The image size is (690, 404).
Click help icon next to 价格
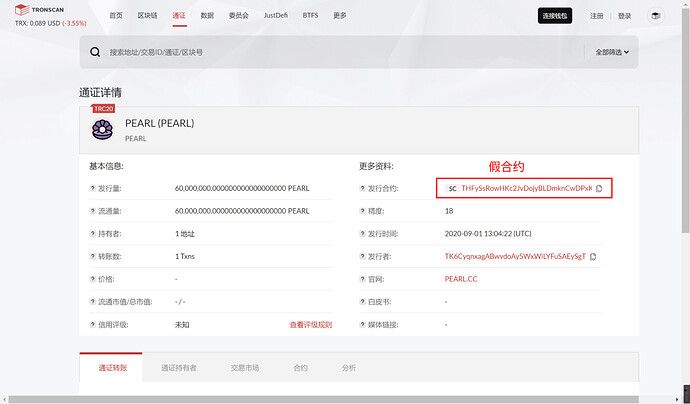[x=92, y=279]
